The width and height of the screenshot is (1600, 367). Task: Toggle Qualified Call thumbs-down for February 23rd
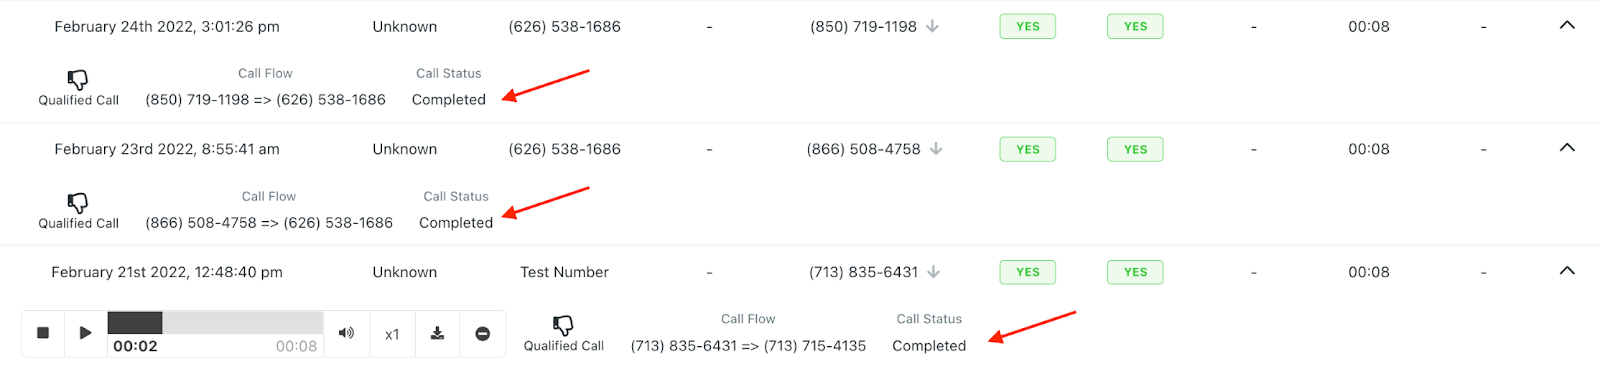78,203
